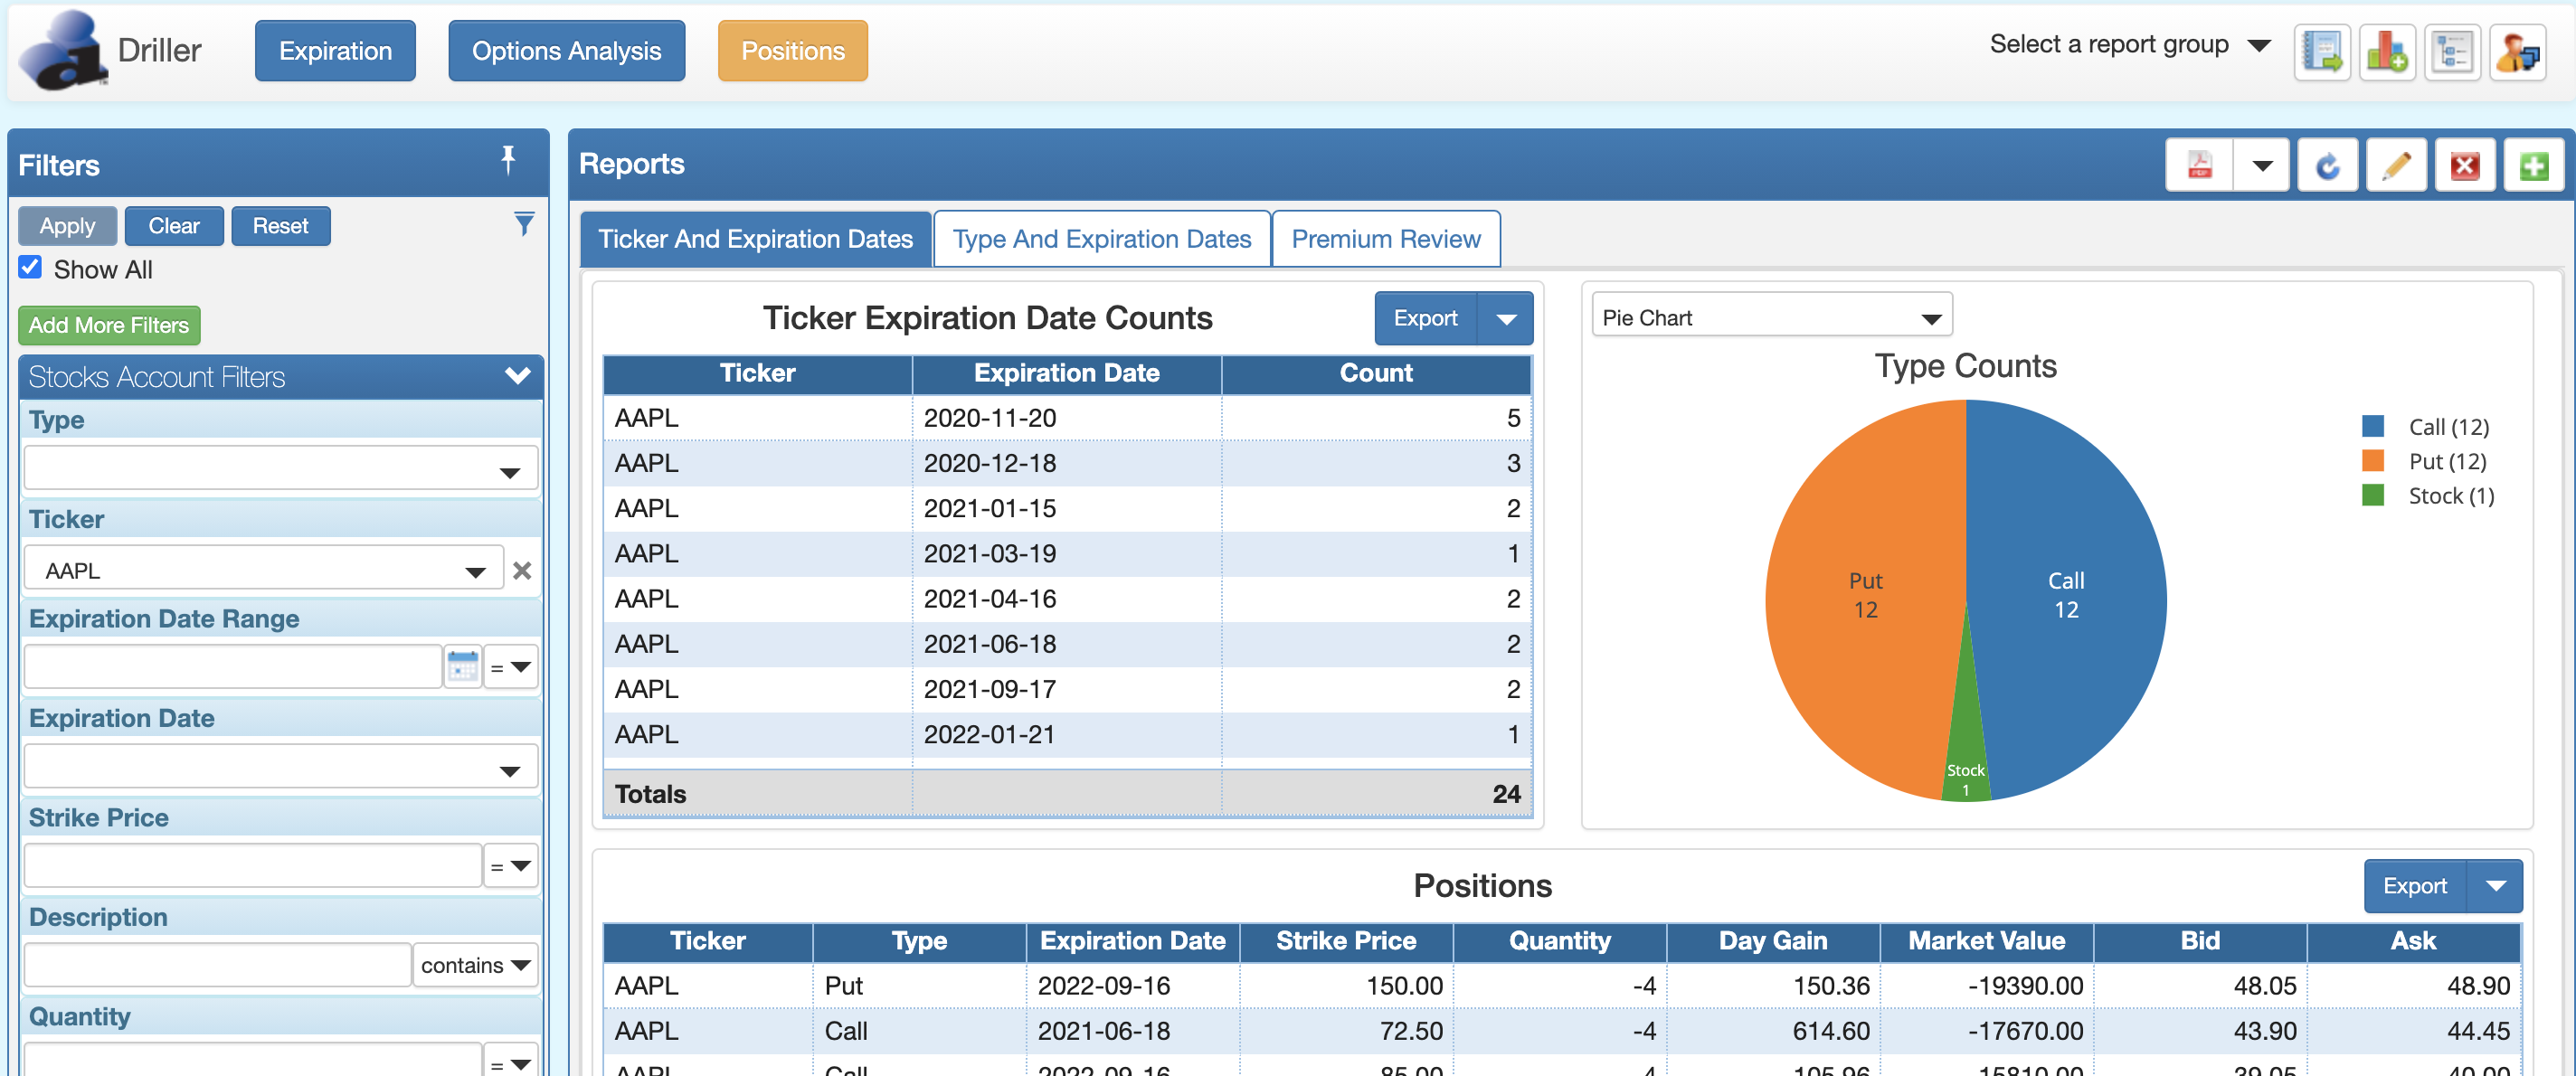
Task: Open the Expiration Date filter dropdown
Action: 281,767
